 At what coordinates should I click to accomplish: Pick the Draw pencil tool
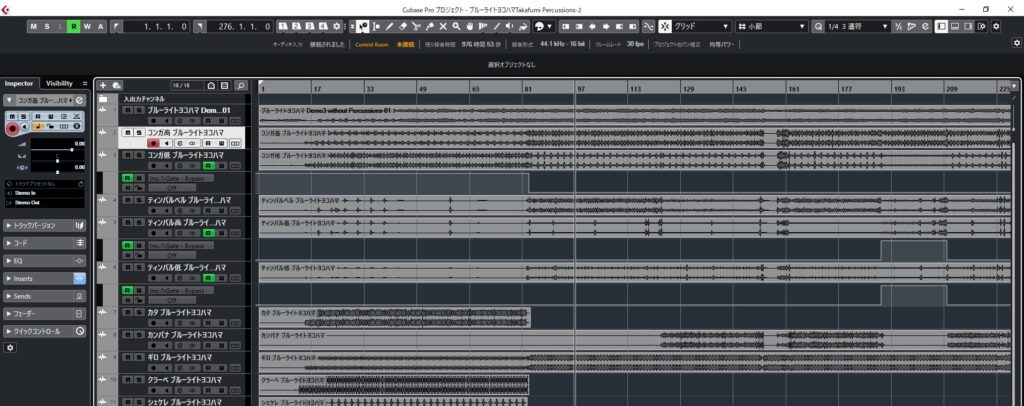click(389, 26)
